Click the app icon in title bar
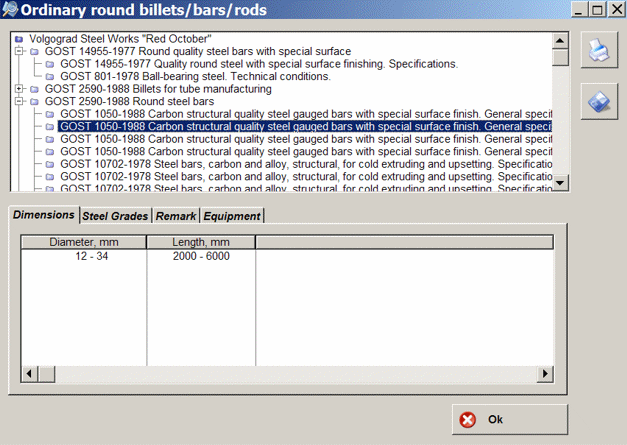This screenshot has width=627, height=445. (x=11, y=11)
